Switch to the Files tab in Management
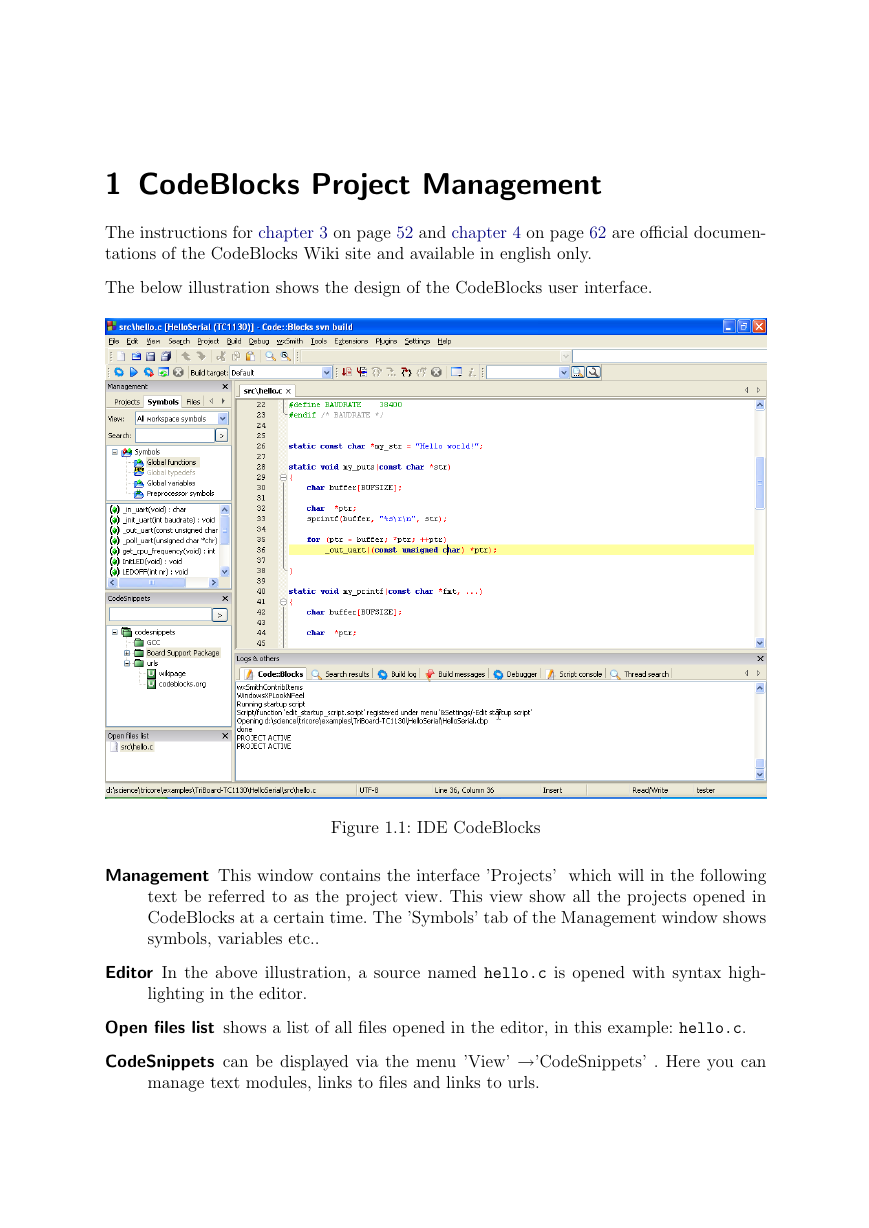 193,402
